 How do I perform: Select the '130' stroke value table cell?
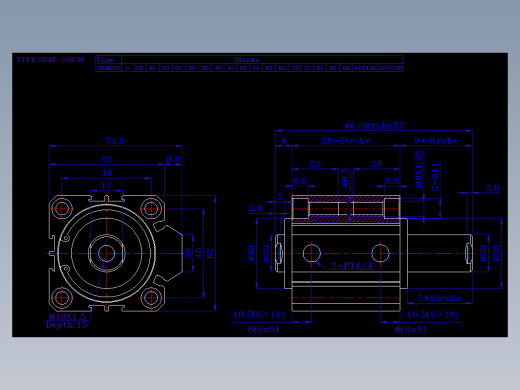(x=397, y=68)
